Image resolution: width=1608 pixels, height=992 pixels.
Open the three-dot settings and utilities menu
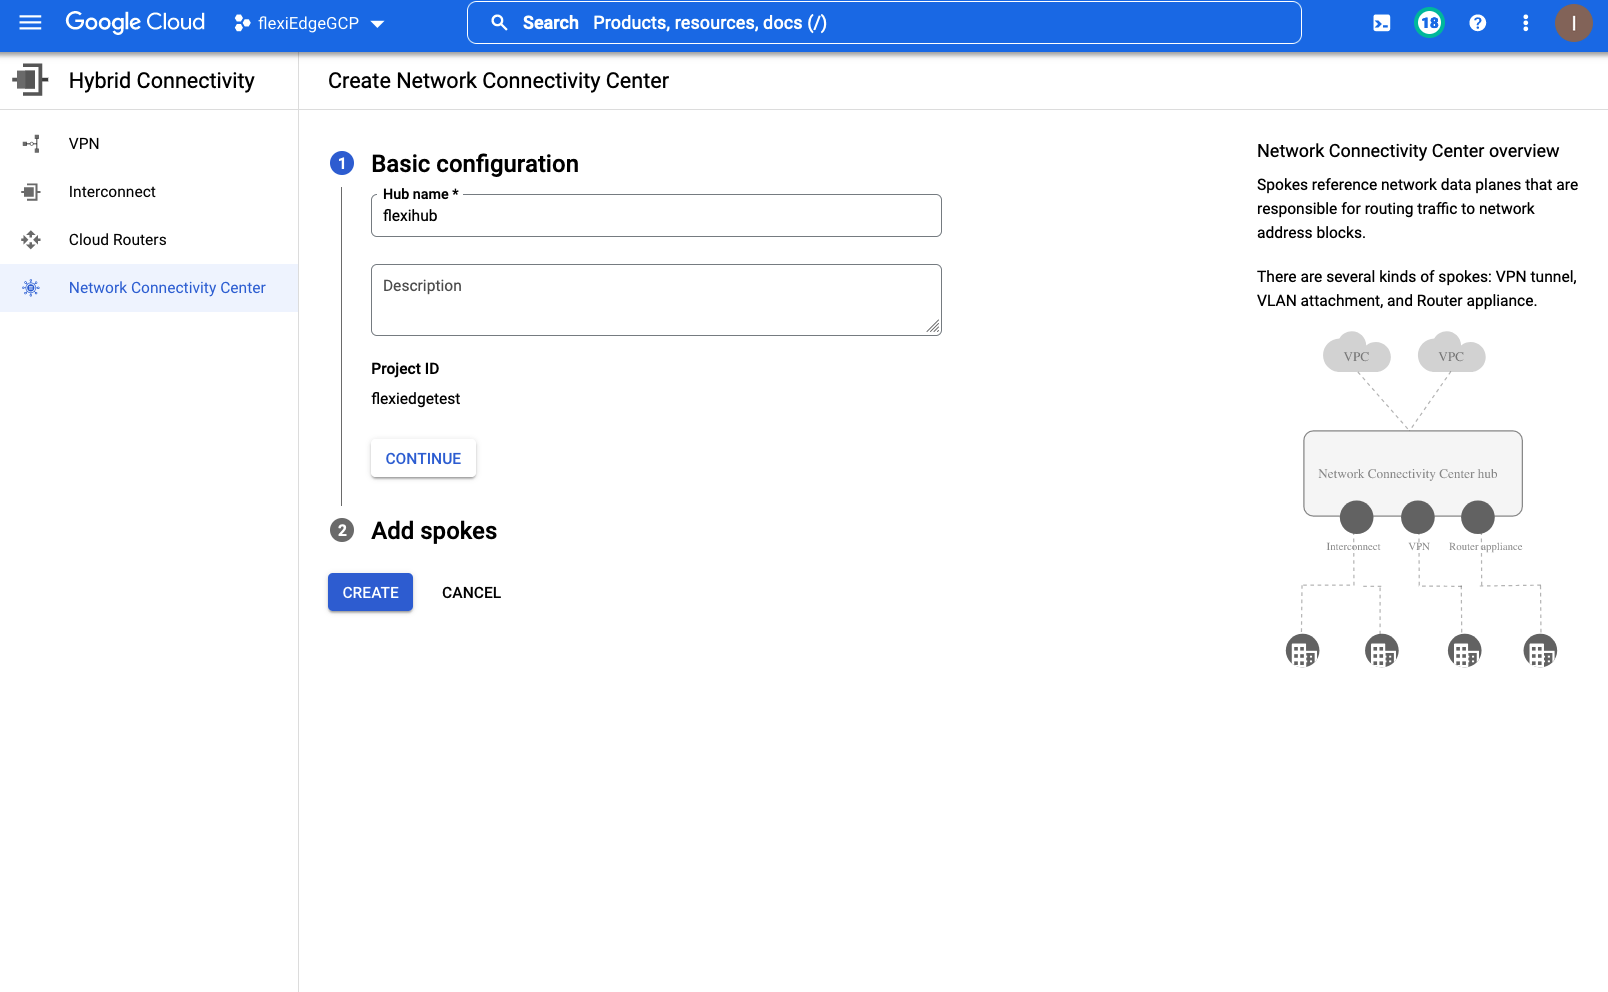pos(1526,23)
